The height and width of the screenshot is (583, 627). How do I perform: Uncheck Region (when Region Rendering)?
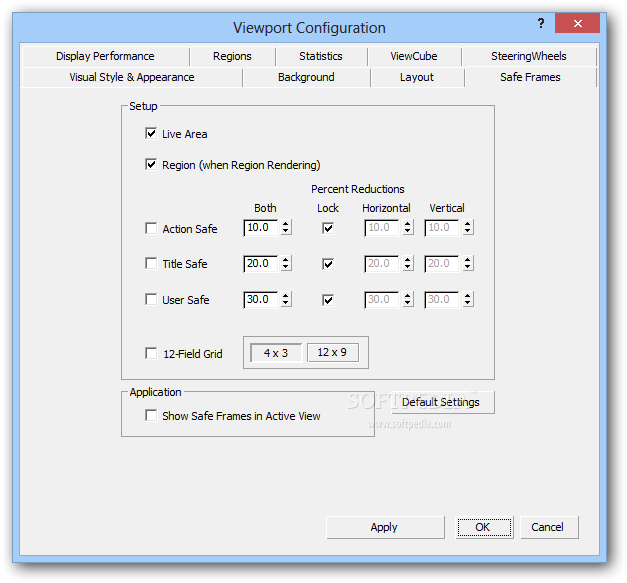click(x=151, y=164)
